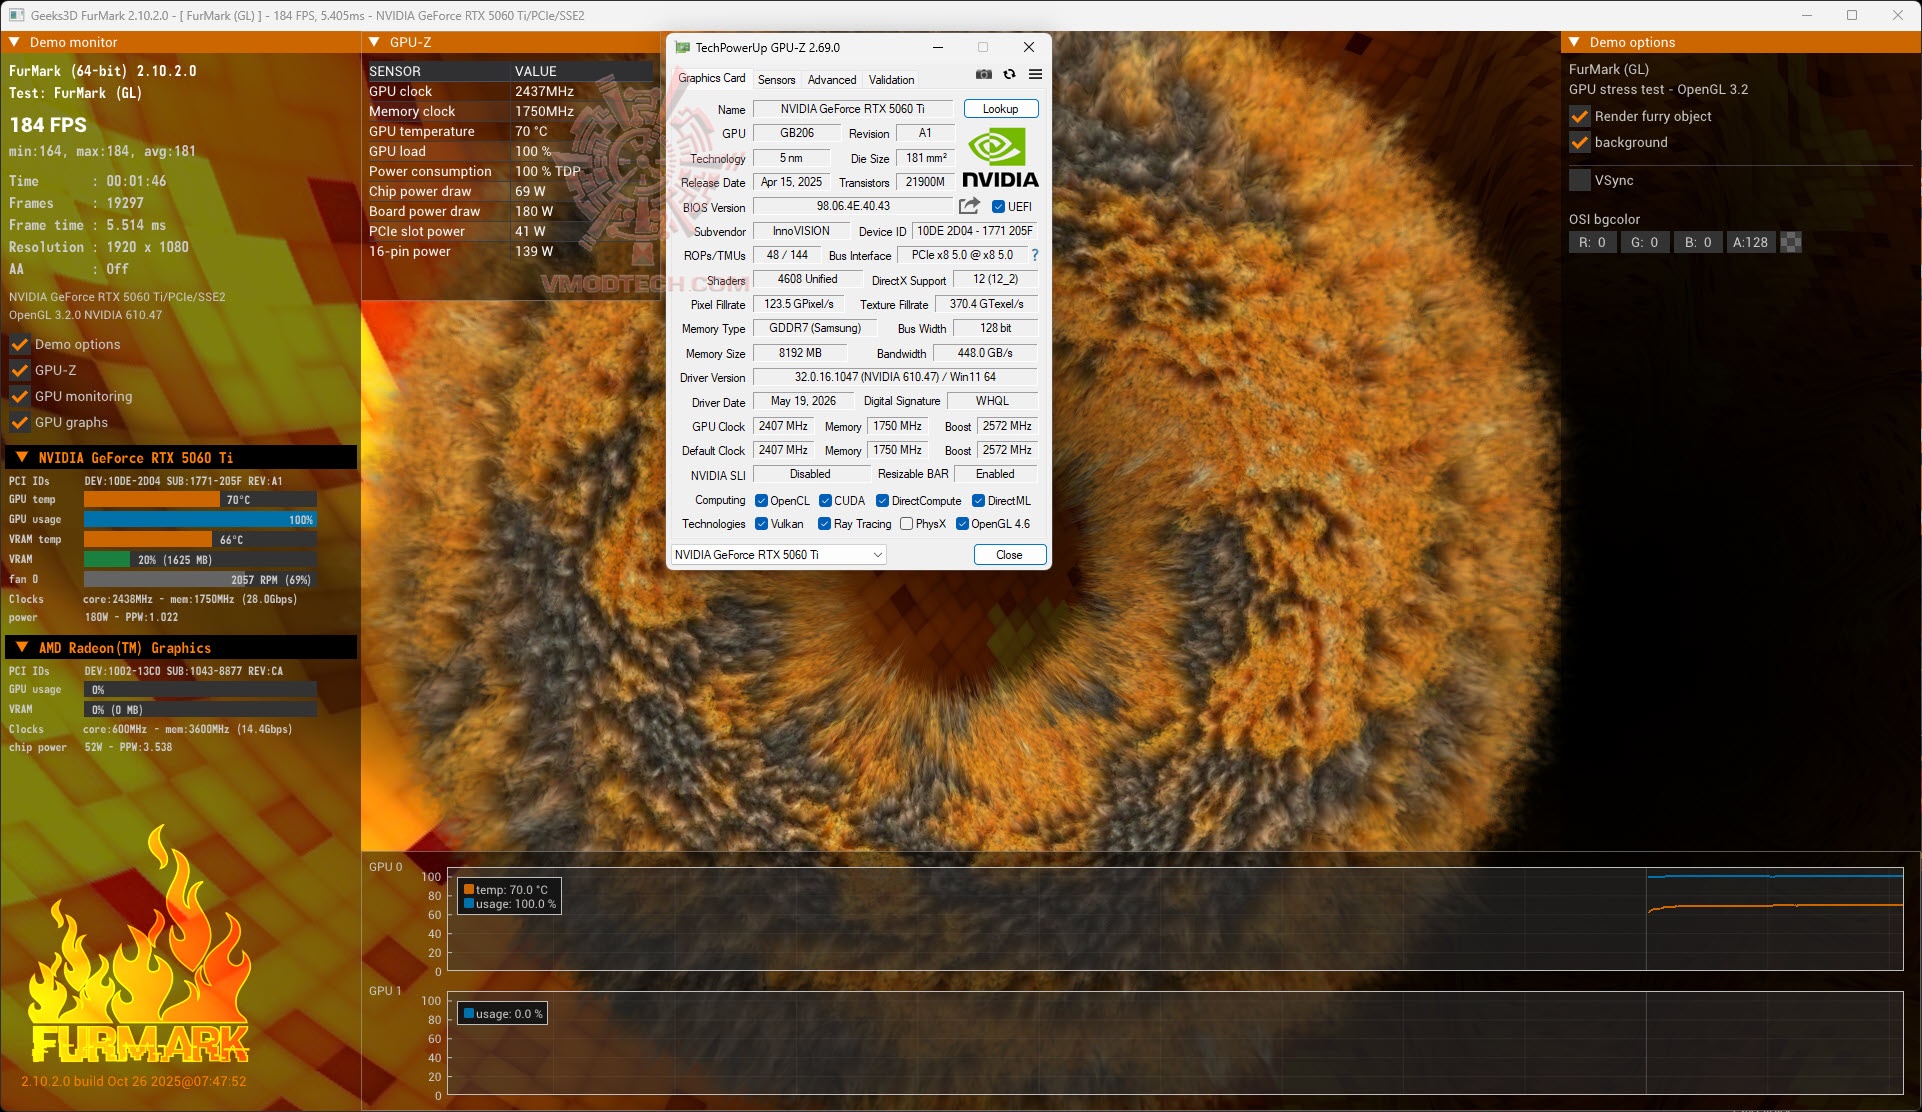Screen dimensions: 1922x1112
Task: Click the NVIDIA logo in GPU-Z
Action: click(x=1000, y=158)
